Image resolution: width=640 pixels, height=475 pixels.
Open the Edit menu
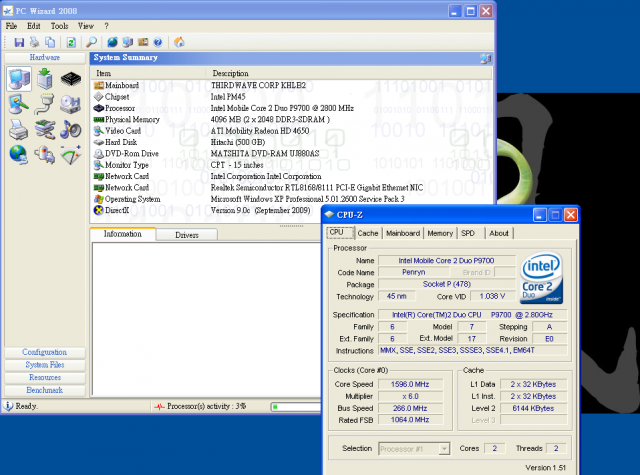tap(33, 26)
